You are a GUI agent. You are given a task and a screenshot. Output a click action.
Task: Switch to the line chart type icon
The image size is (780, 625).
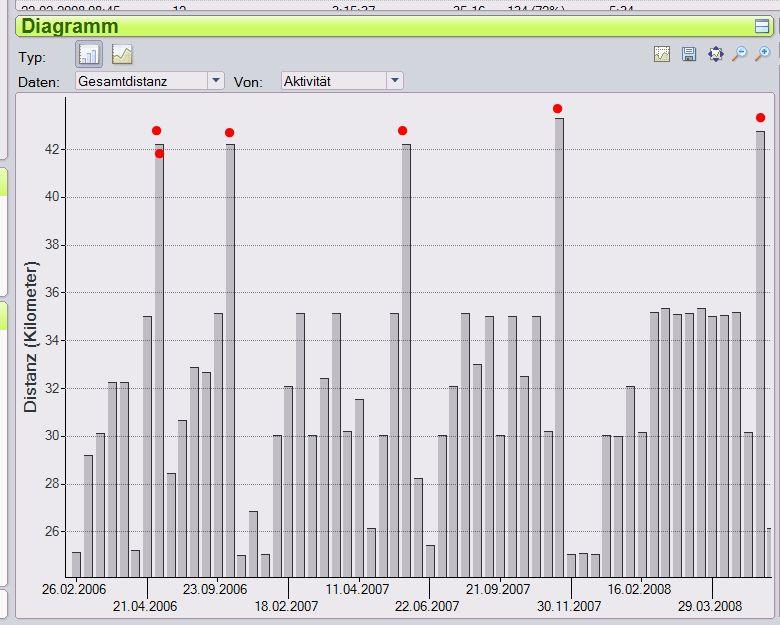pyautogui.click(x=122, y=54)
